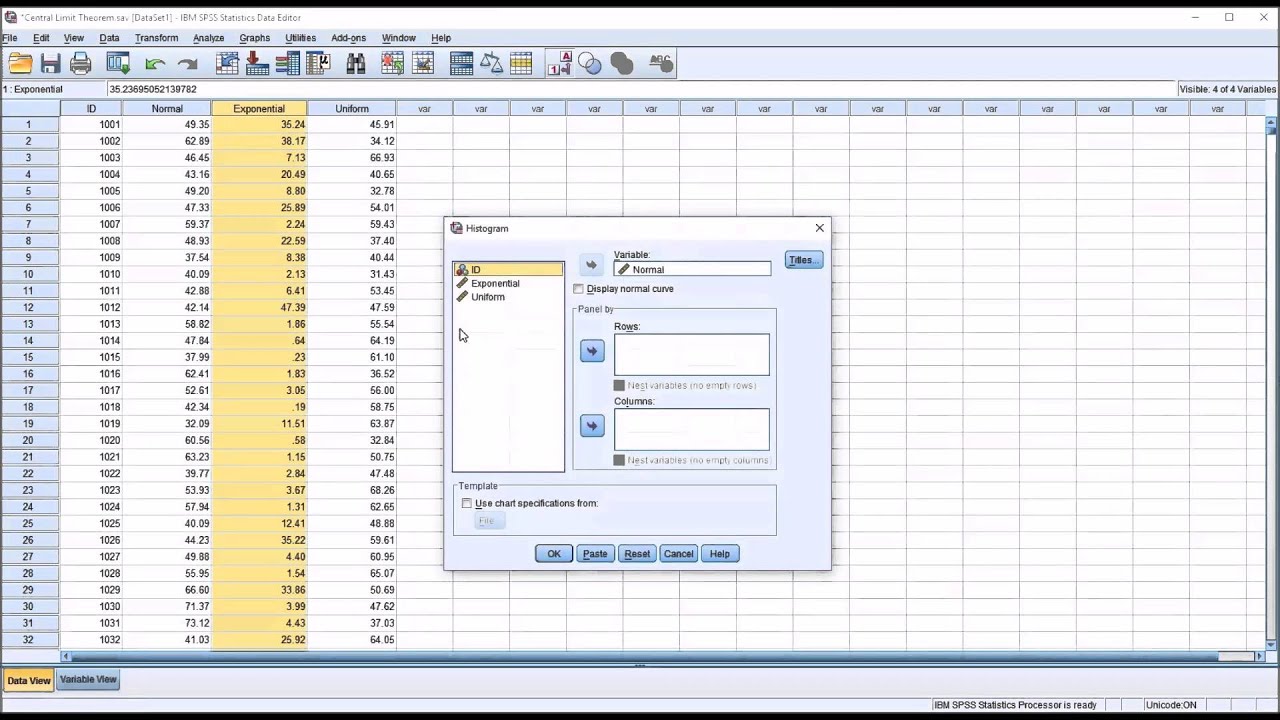Screen dimensions: 1280x720
Task: Run descriptive statistics toolbar icon
Action: 318,64
